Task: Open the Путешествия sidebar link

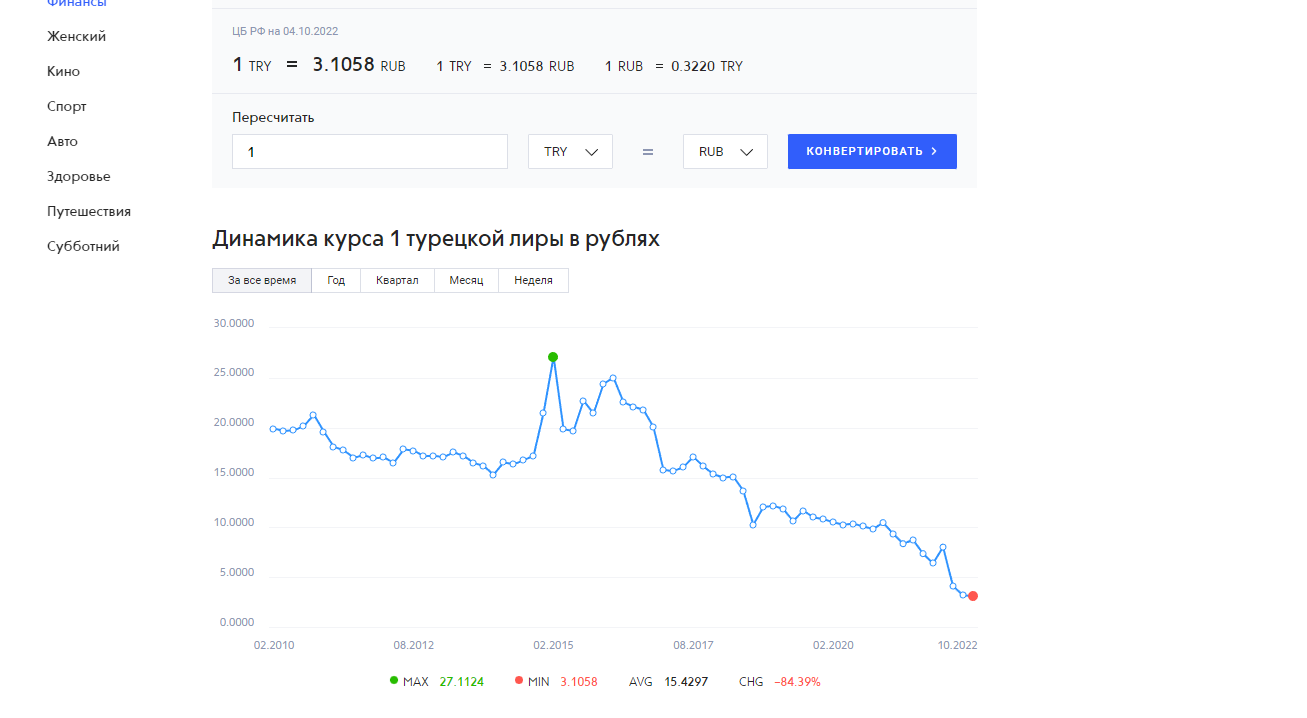Action: pos(89,212)
